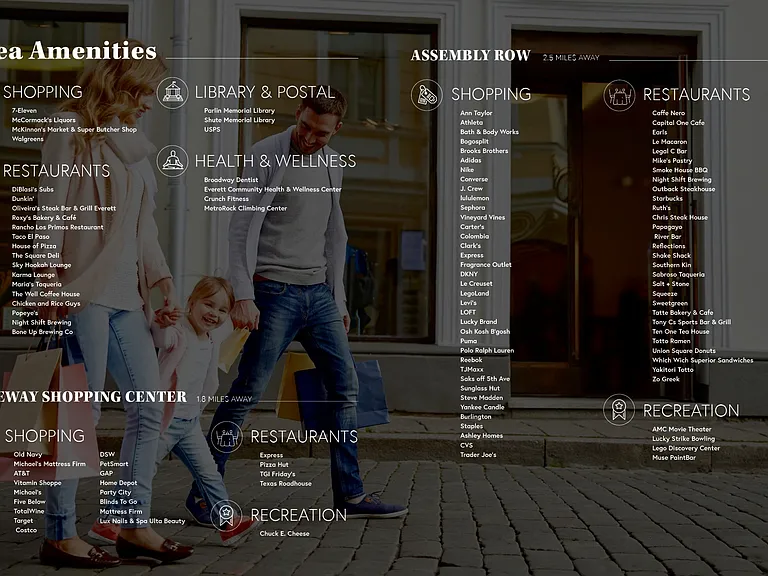Click the Assembly Row restaurants dining icon
This screenshot has height=576, width=768.
pos(619,95)
